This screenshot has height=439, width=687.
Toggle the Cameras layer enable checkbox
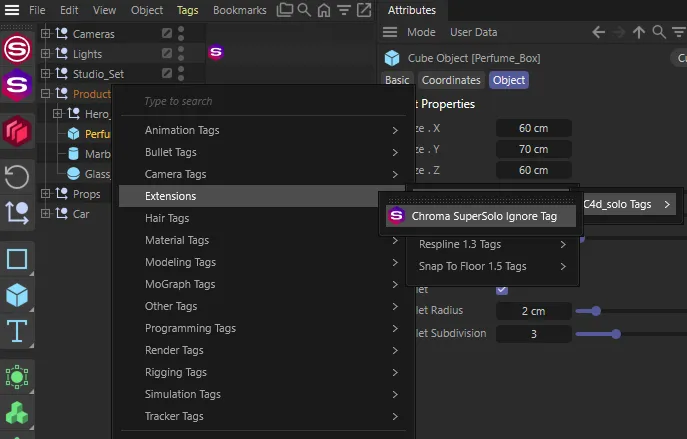pos(166,33)
